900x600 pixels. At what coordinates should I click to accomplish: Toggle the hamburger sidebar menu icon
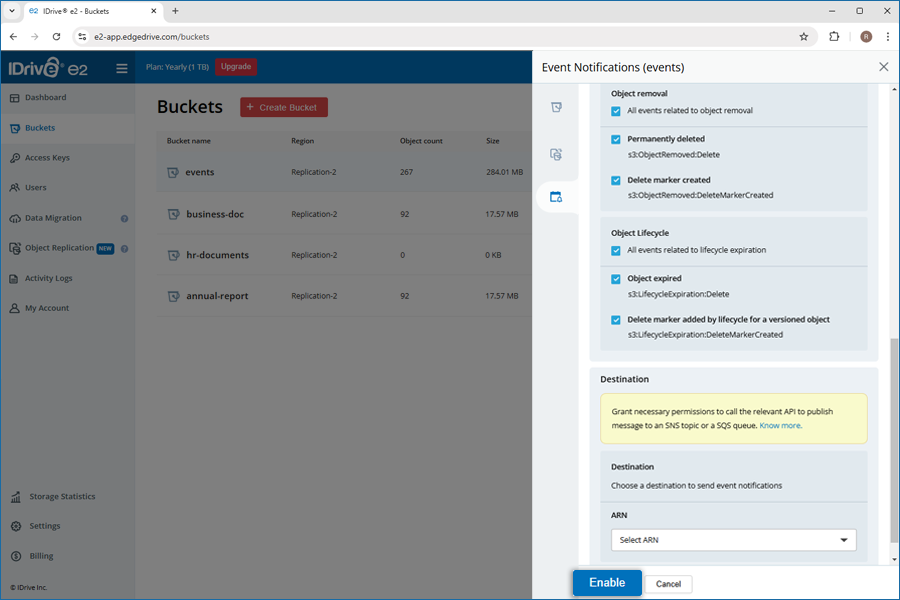122,68
